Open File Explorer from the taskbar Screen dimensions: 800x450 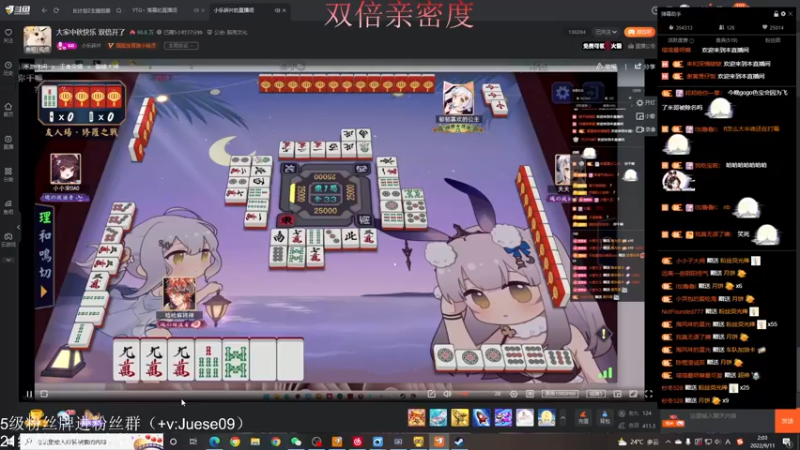[255, 441]
